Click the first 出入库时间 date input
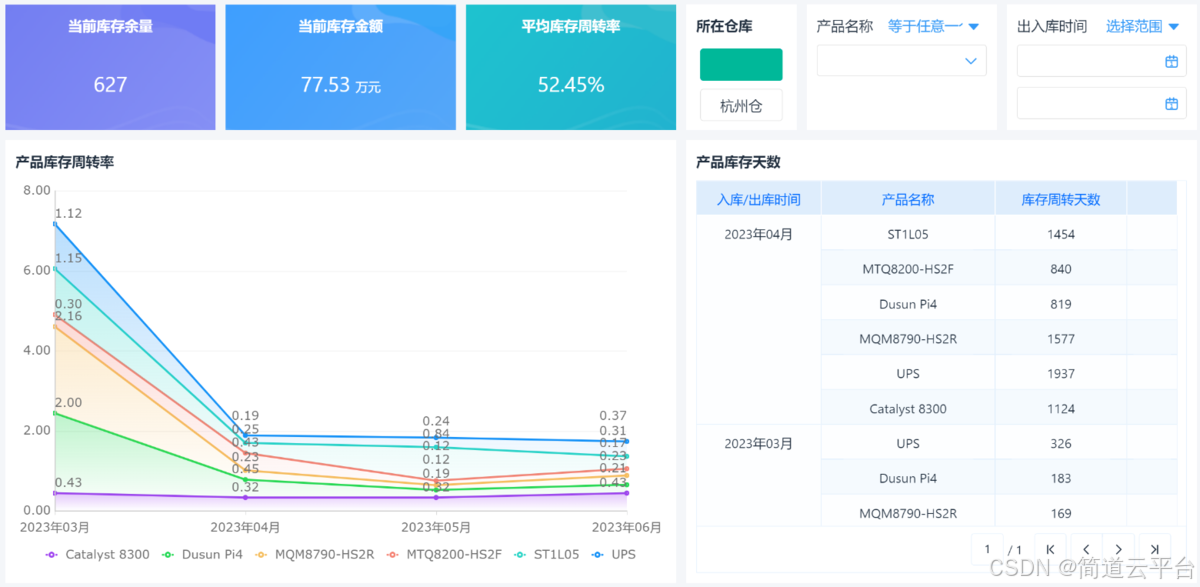Screen dimensions: 1200x587 [x=1101, y=61]
